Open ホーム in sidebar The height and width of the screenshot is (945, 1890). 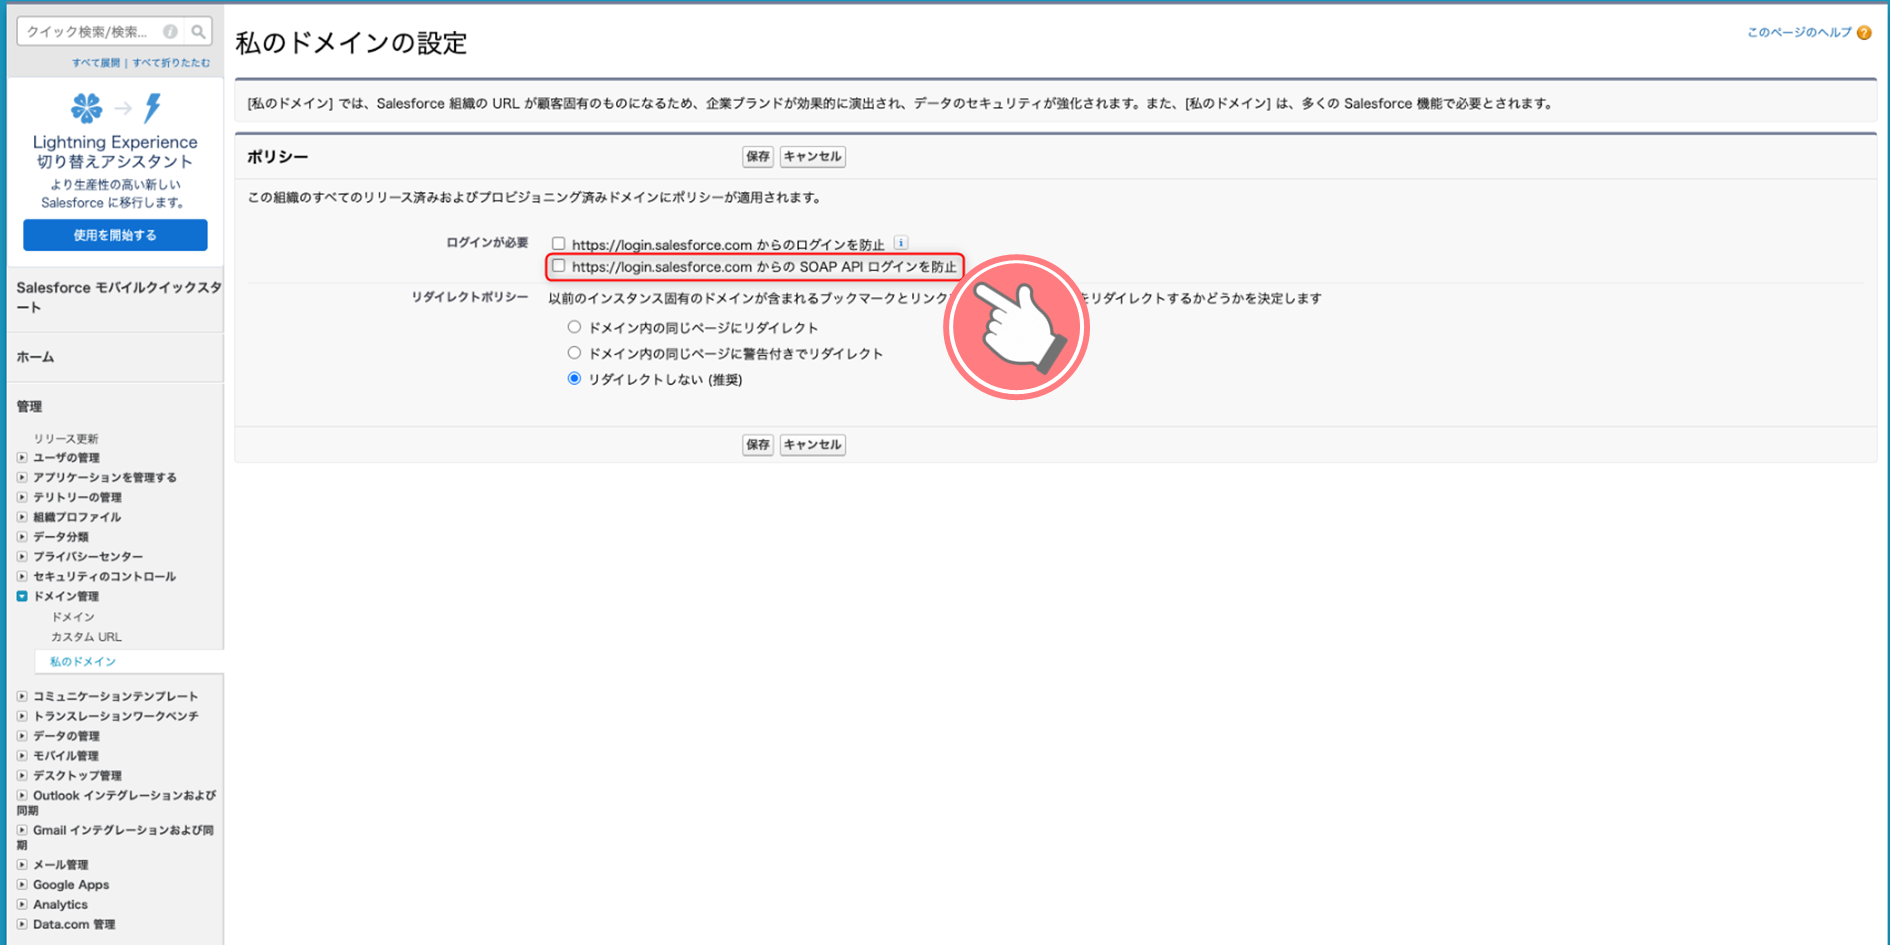pos(35,357)
